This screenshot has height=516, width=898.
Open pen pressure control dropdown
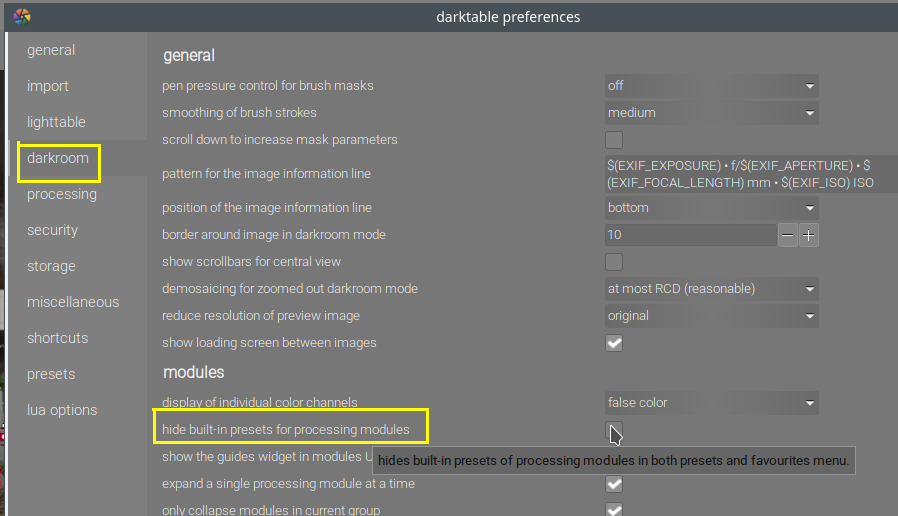tap(711, 86)
